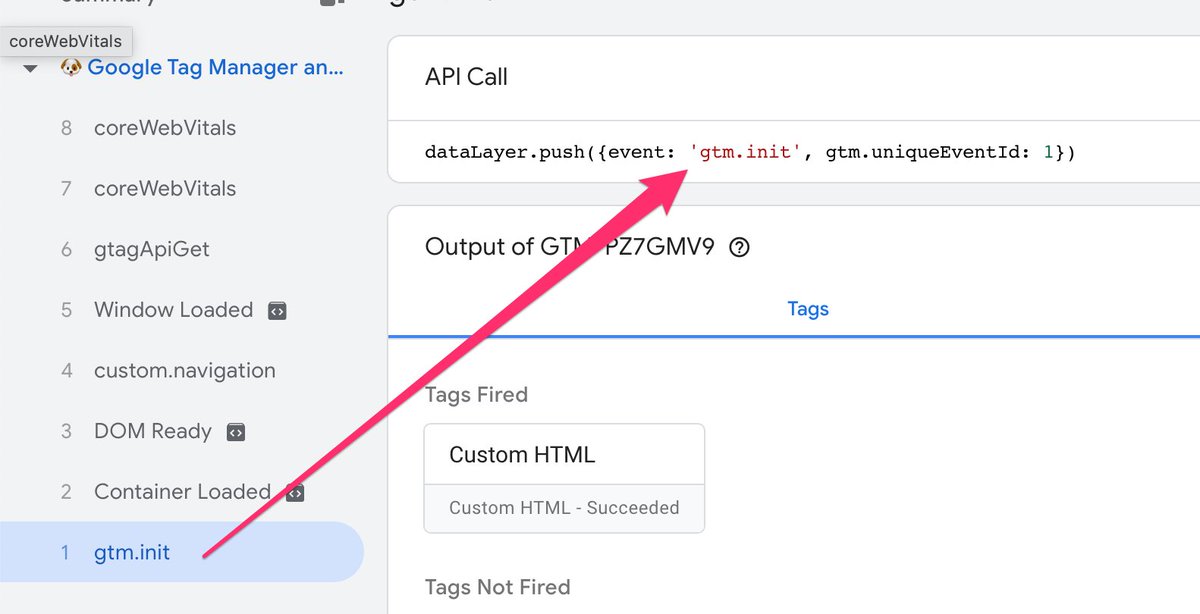Select event 7 coreWebVitals

[165, 188]
